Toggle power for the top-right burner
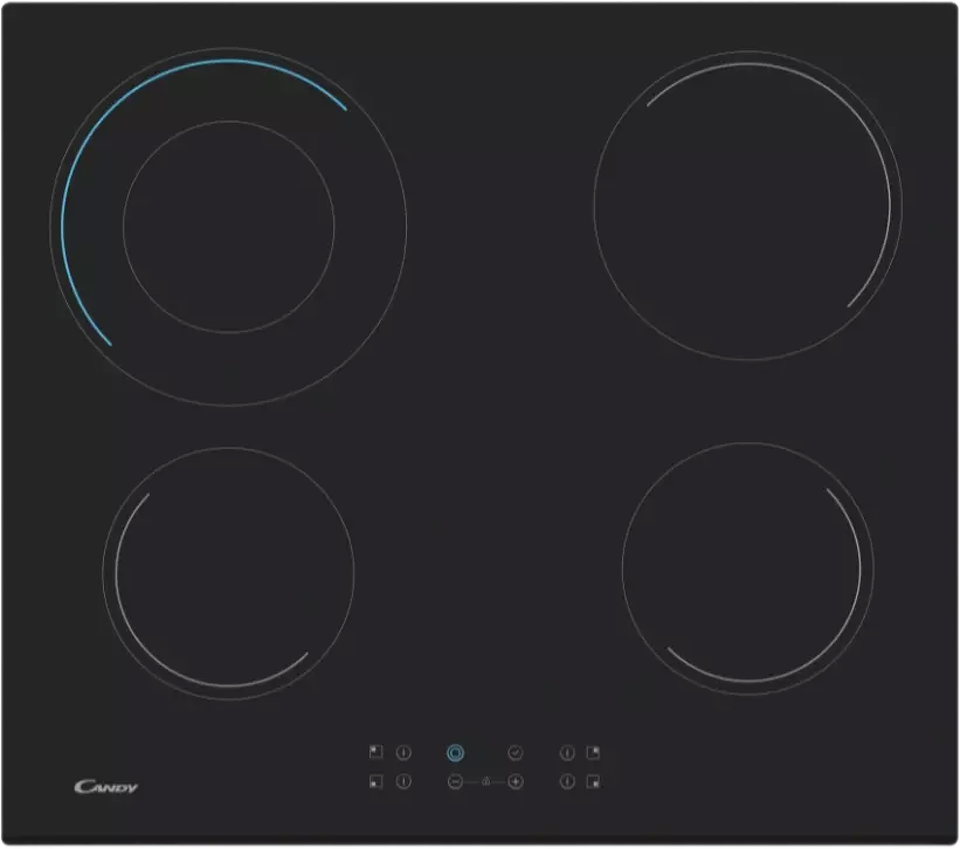The image size is (960, 849). 567,752
